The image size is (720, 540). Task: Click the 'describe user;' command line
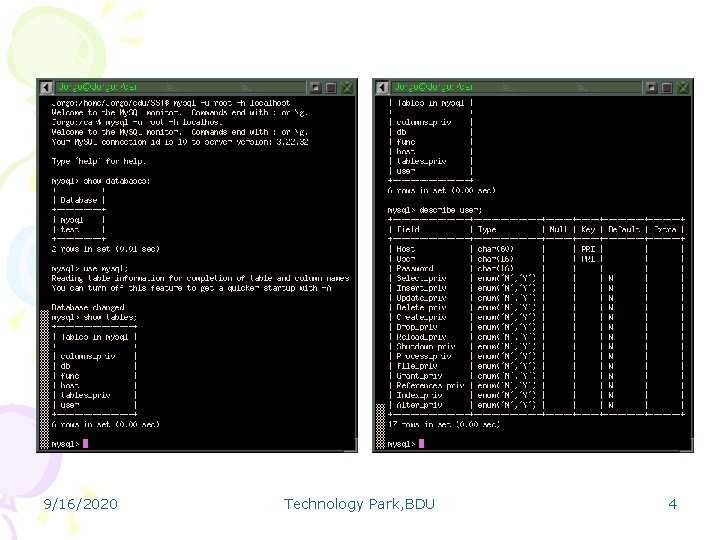click(434, 210)
